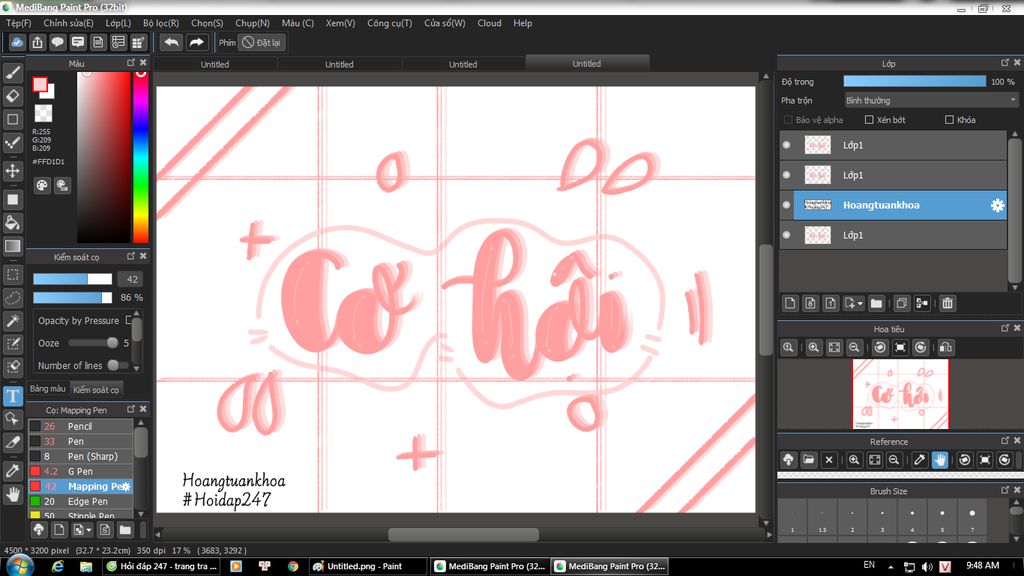
Task: Click the foreground pink color swatch
Action: click(x=40, y=85)
